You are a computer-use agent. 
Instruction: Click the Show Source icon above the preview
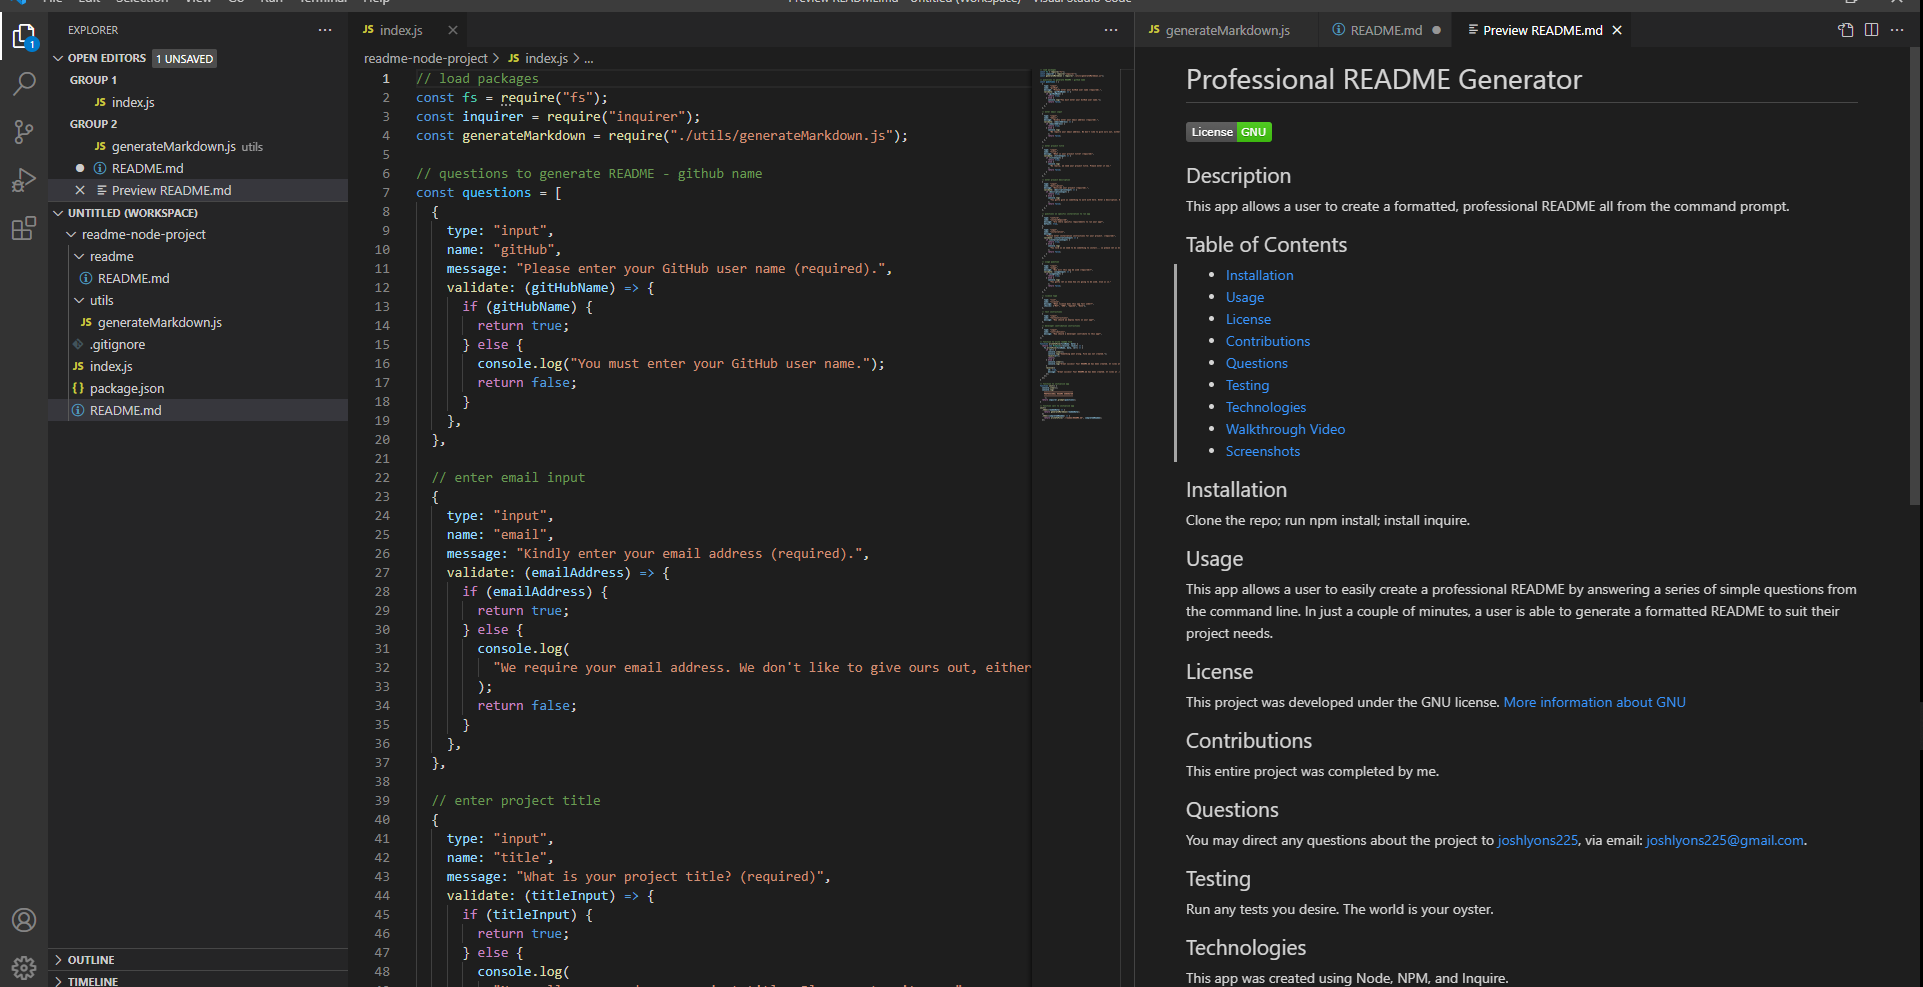coord(1844,30)
